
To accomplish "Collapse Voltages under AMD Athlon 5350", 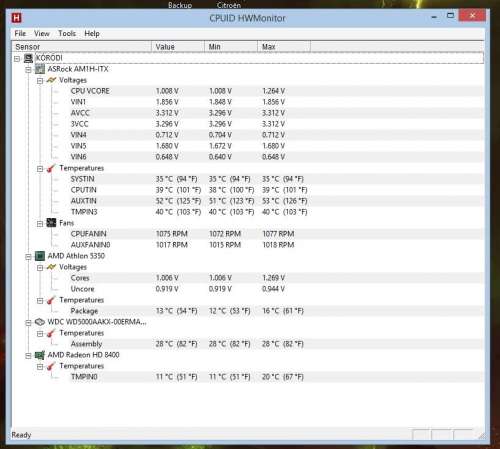I will (40, 268).
